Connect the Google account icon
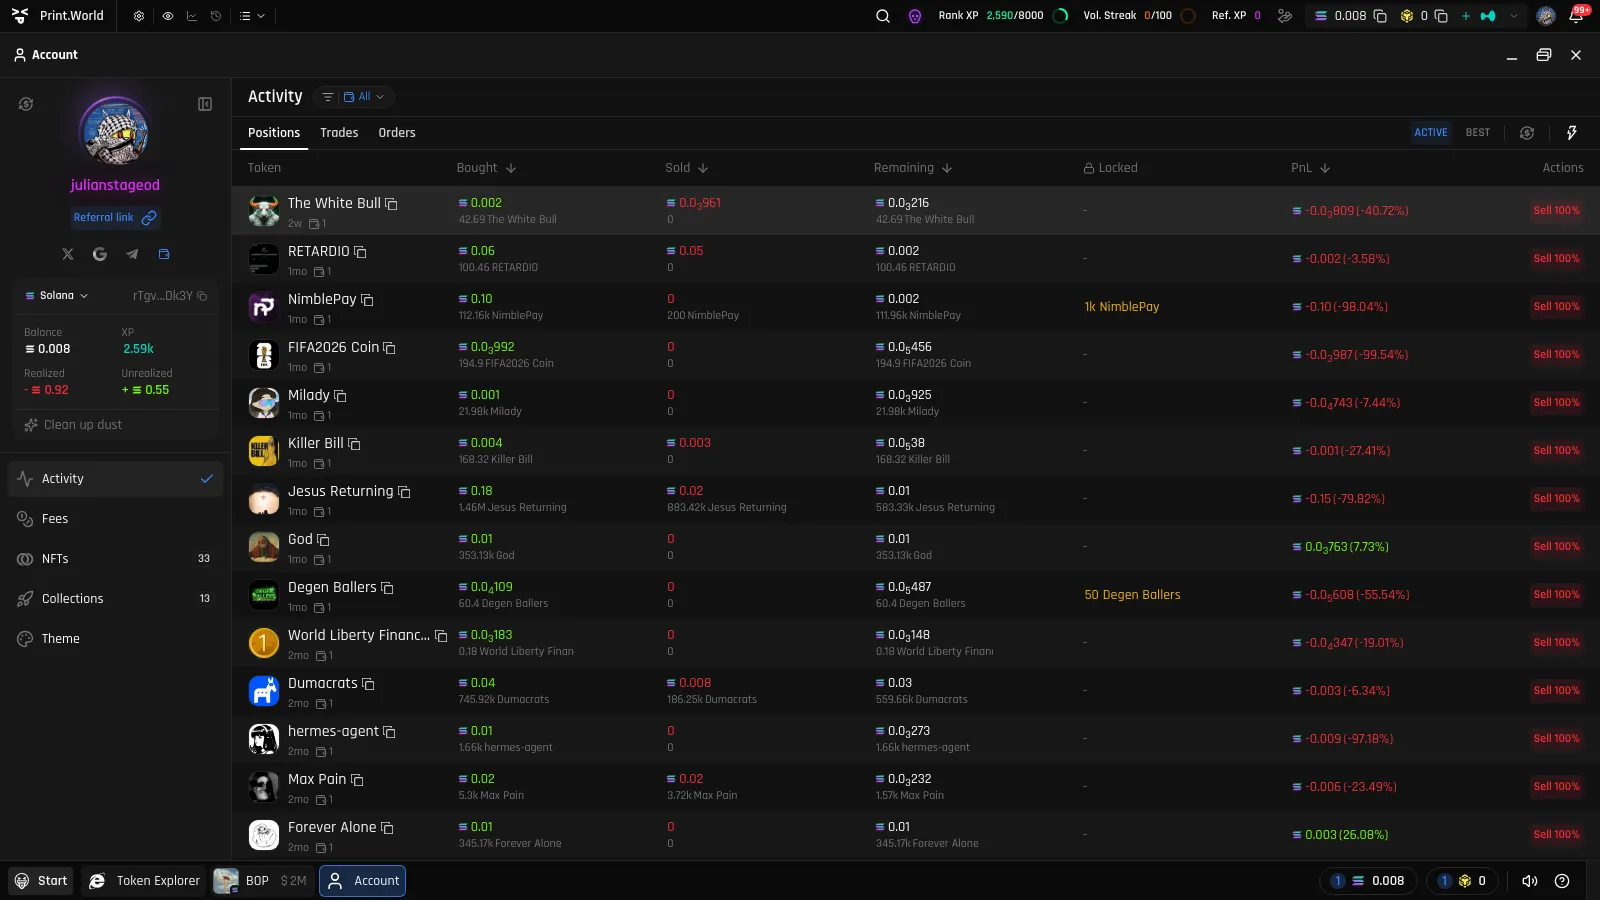This screenshot has width=1600, height=900. pyautogui.click(x=100, y=254)
